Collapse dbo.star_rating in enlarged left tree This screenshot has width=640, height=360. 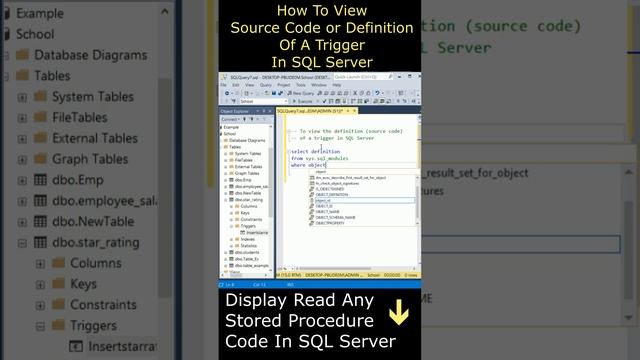point(22,243)
